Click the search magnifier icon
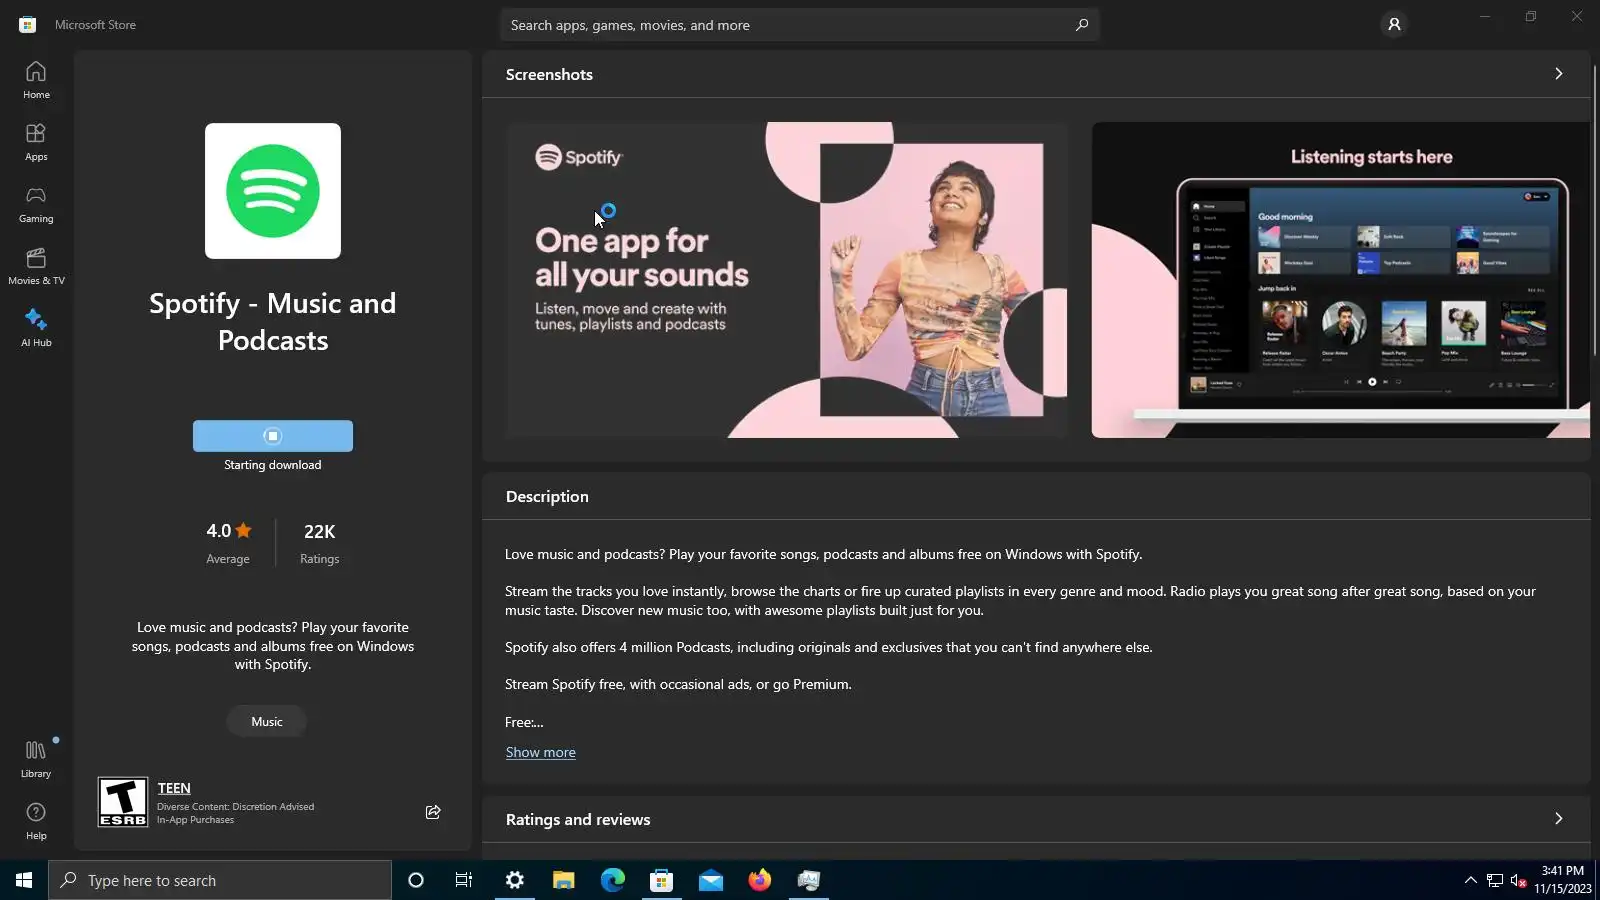 click(x=1081, y=25)
